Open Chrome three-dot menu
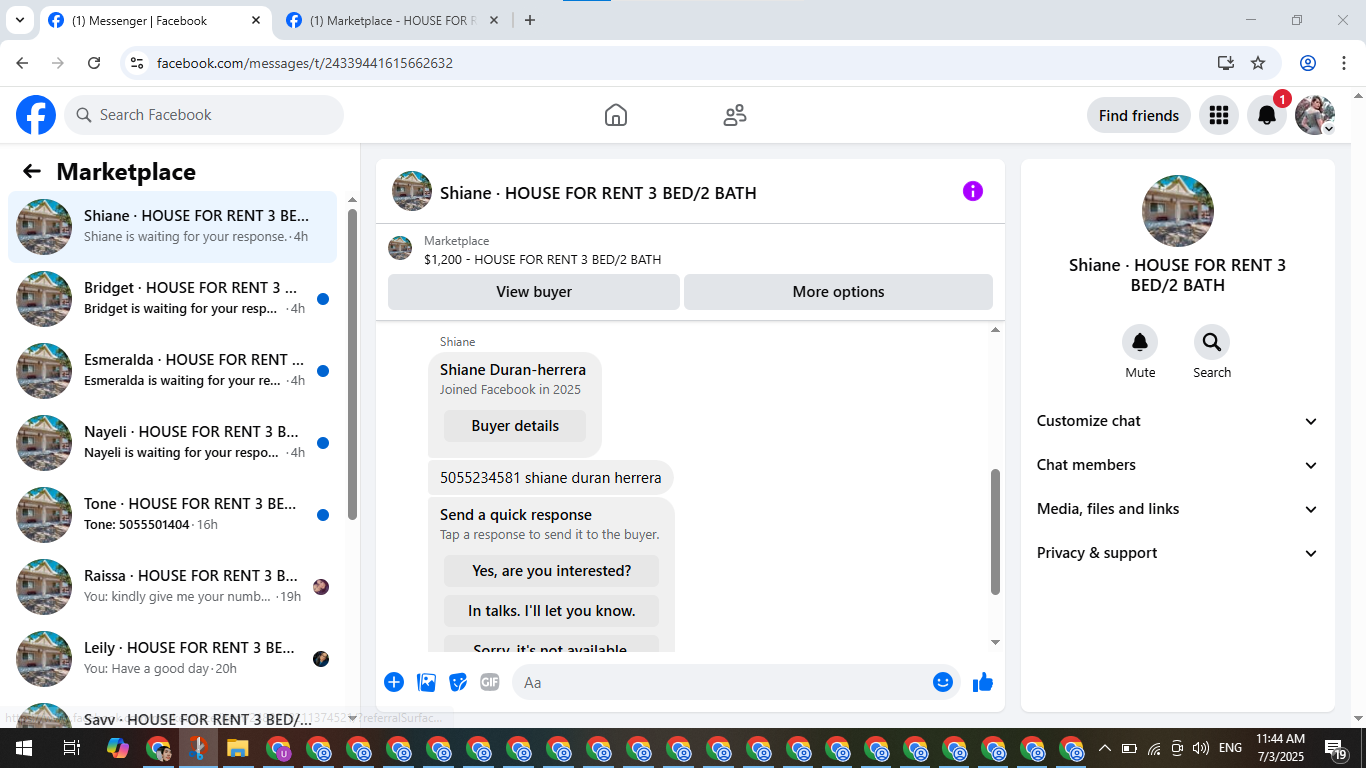This screenshot has height=768, width=1366. [1342, 63]
